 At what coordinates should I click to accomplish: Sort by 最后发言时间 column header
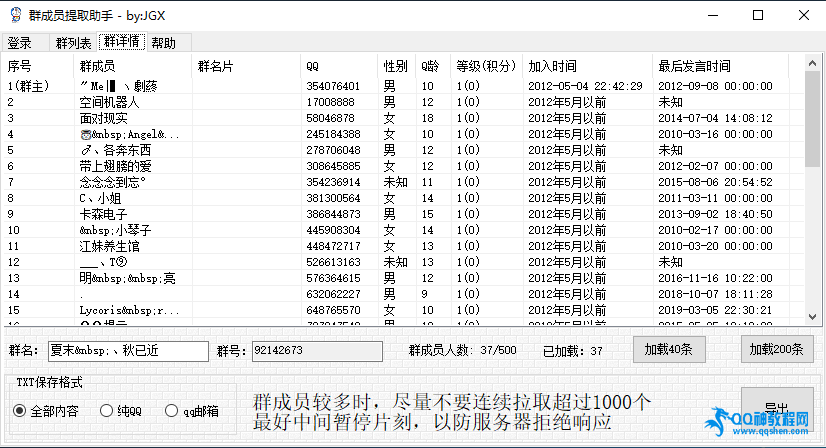(x=721, y=66)
